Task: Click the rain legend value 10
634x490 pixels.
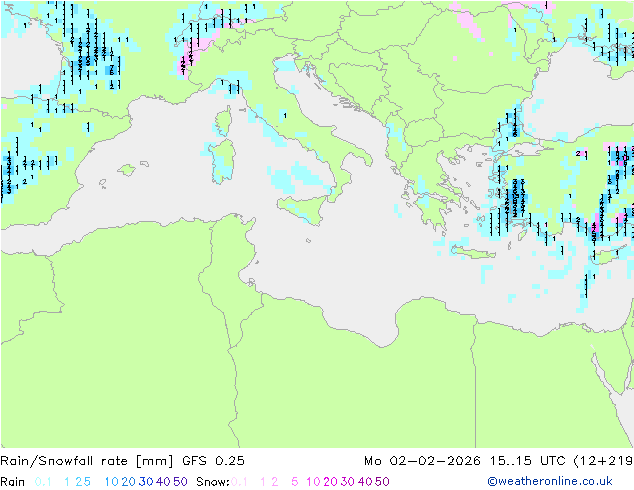Action: click(x=112, y=482)
